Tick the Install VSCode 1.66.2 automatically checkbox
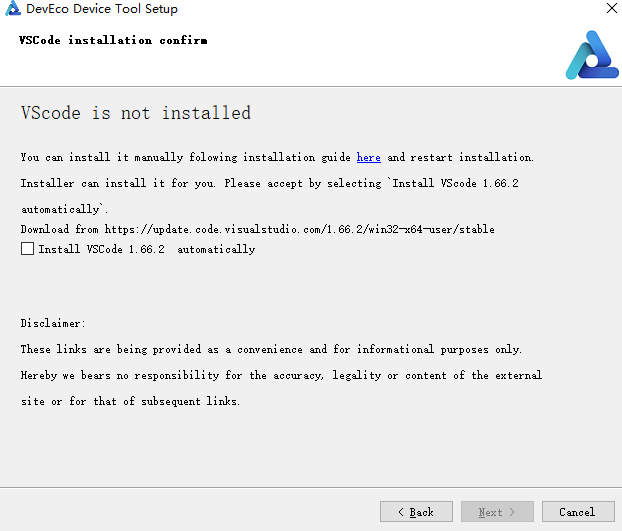Viewport: 622px width, 531px height. pyautogui.click(x=27, y=249)
